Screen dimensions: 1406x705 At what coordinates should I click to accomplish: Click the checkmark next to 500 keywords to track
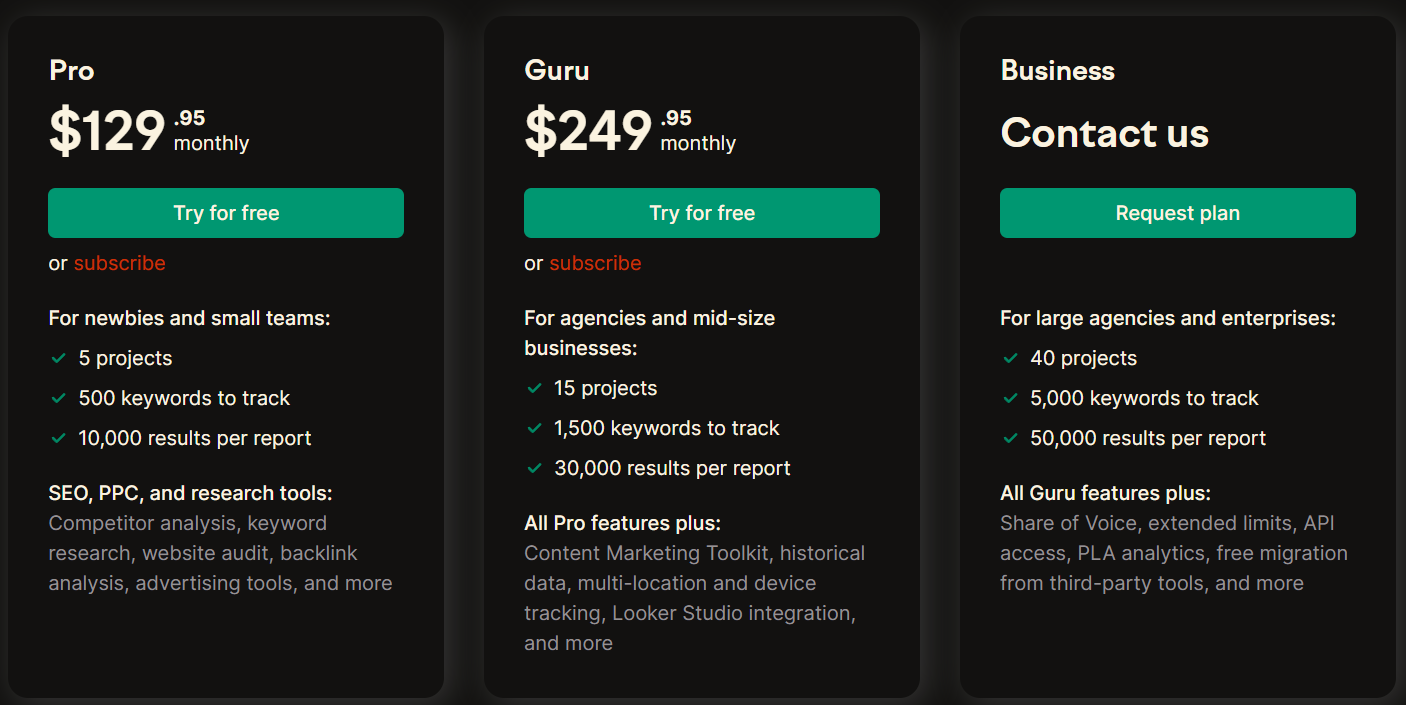tap(58, 398)
